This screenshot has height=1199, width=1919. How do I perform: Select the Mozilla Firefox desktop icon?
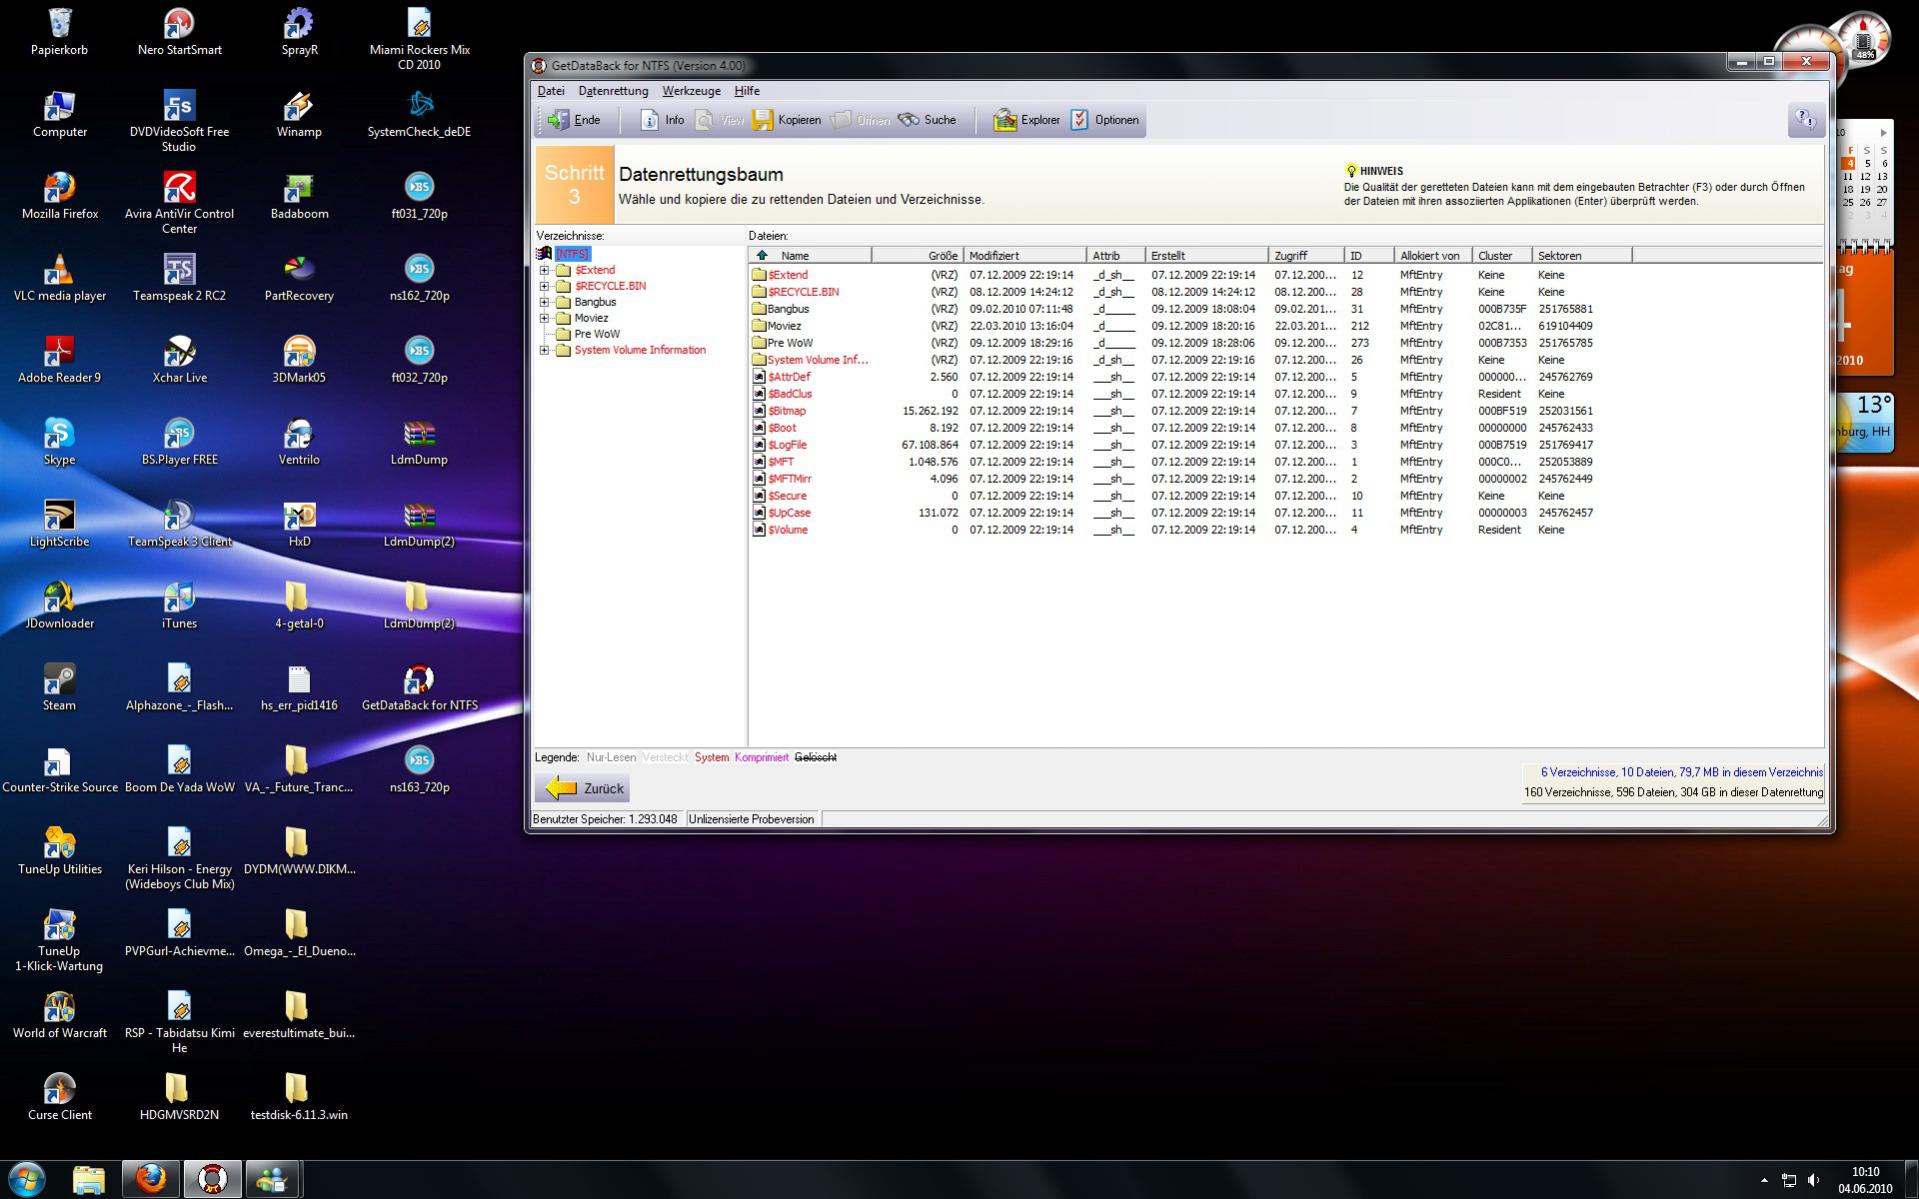point(60,195)
